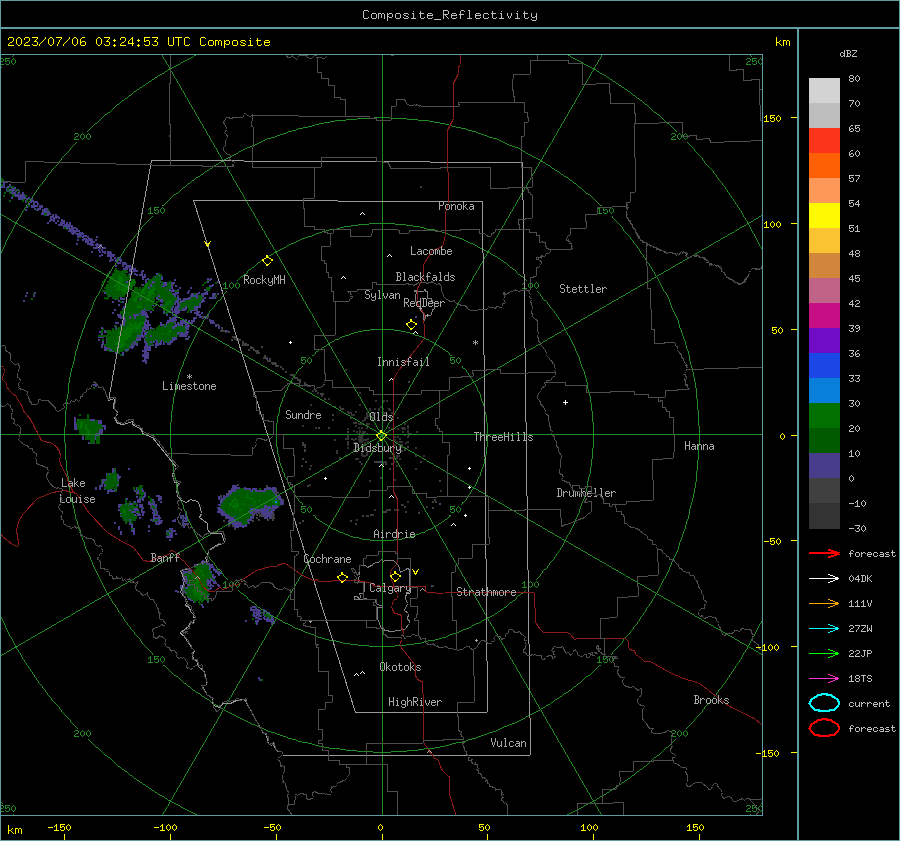Viewport: 900px width, 841px height.
Task: Click the -150 tick on bottom axis
Action: 60,828
